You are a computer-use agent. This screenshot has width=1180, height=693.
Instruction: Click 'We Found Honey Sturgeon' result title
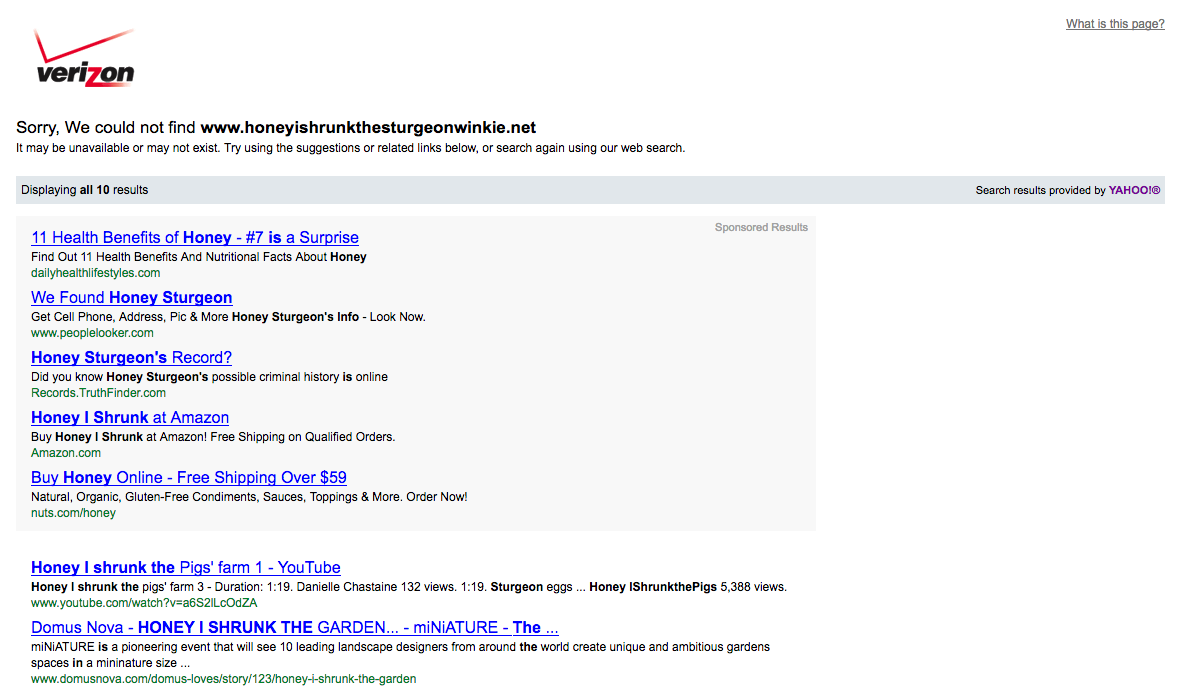(x=132, y=298)
